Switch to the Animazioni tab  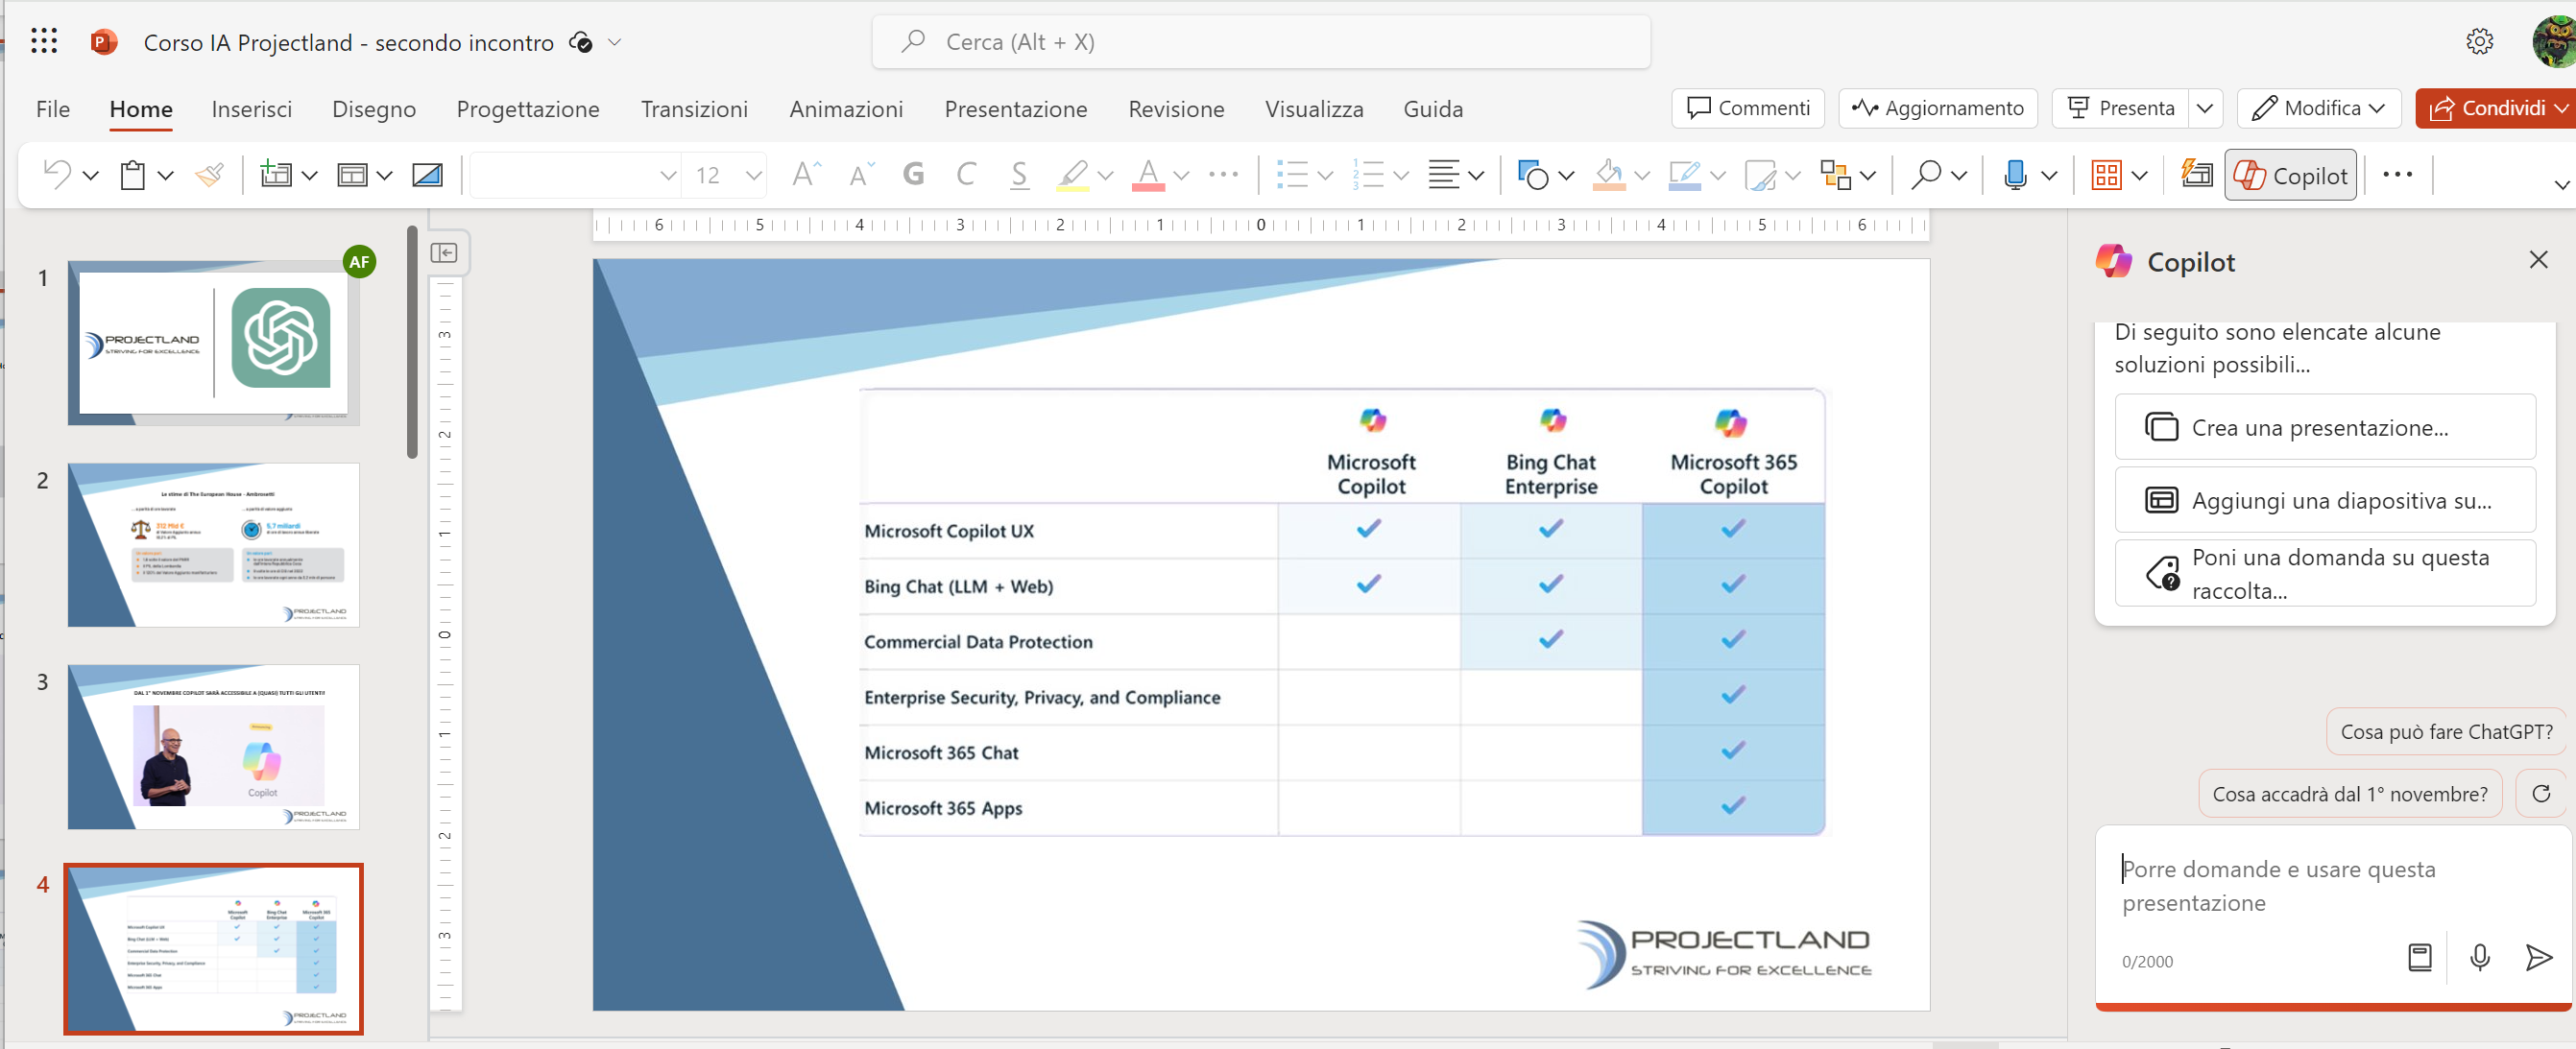click(846, 109)
